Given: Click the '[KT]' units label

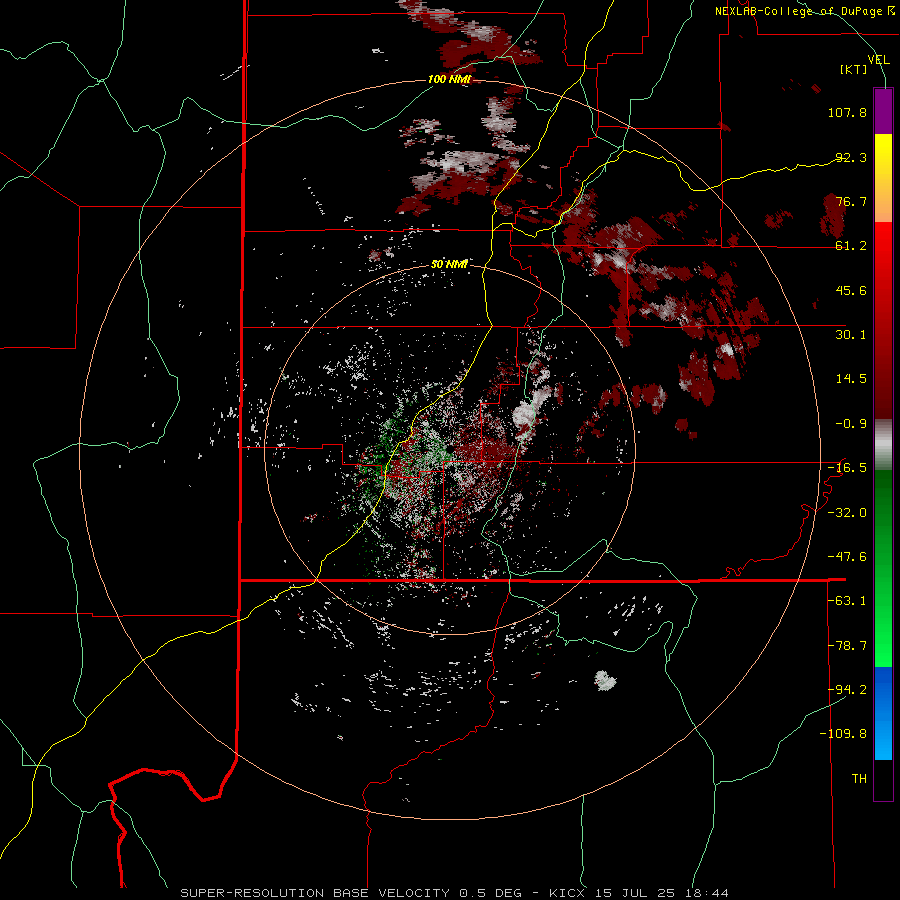Looking at the screenshot, I should pyautogui.click(x=854, y=69).
